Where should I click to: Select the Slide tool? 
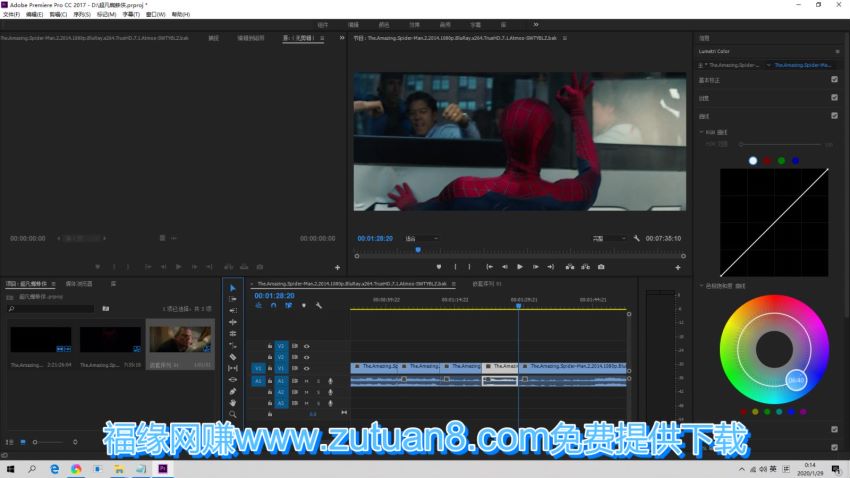point(233,379)
